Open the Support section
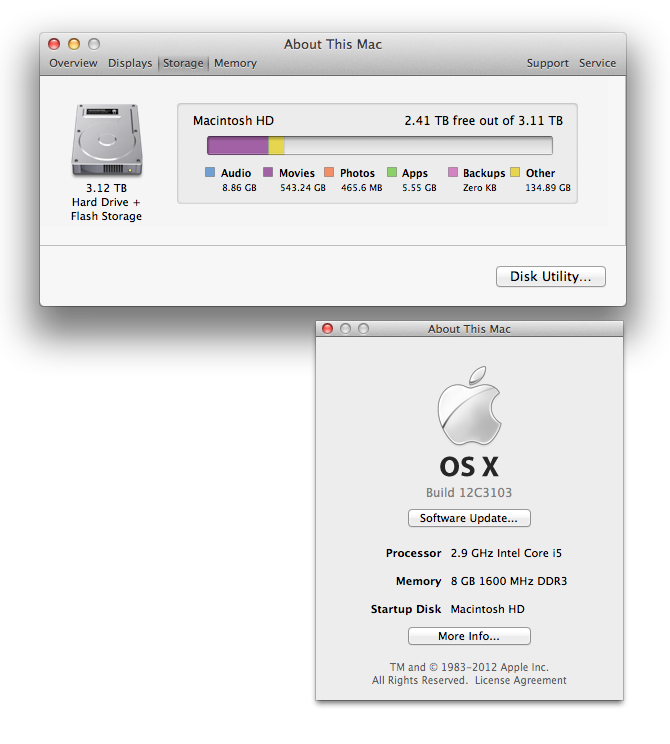670x744 pixels. [x=548, y=63]
